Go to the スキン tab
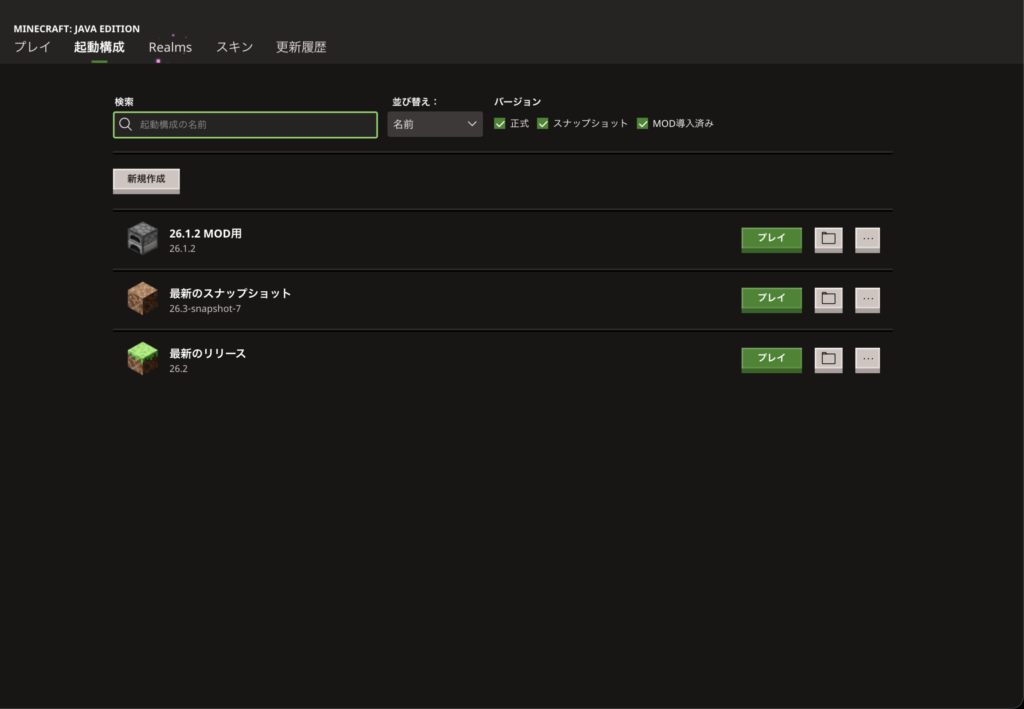 [234, 47]
